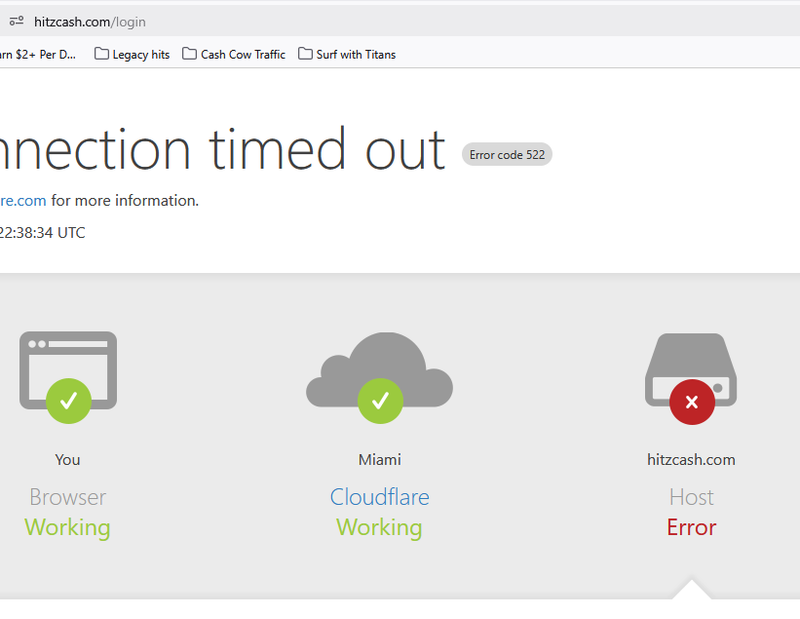Viewport: 800px width, 619px height.
Task: Expand the Cash Cow Traffic bookmark folder
Action: tap(234, 54)
